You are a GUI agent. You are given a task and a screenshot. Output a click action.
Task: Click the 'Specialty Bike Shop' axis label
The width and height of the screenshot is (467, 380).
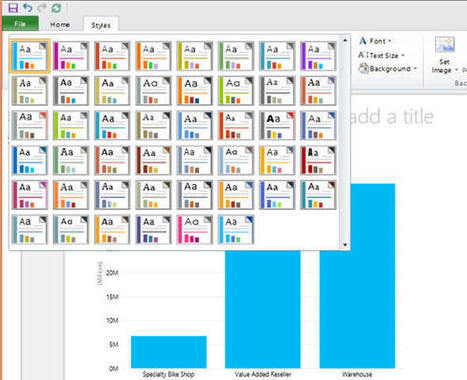(x=168, y=374)
